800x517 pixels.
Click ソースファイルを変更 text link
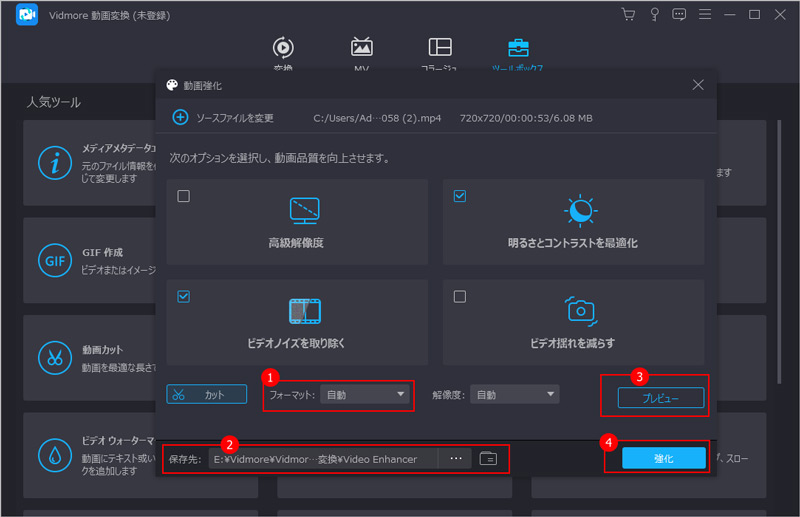point(235,118)
